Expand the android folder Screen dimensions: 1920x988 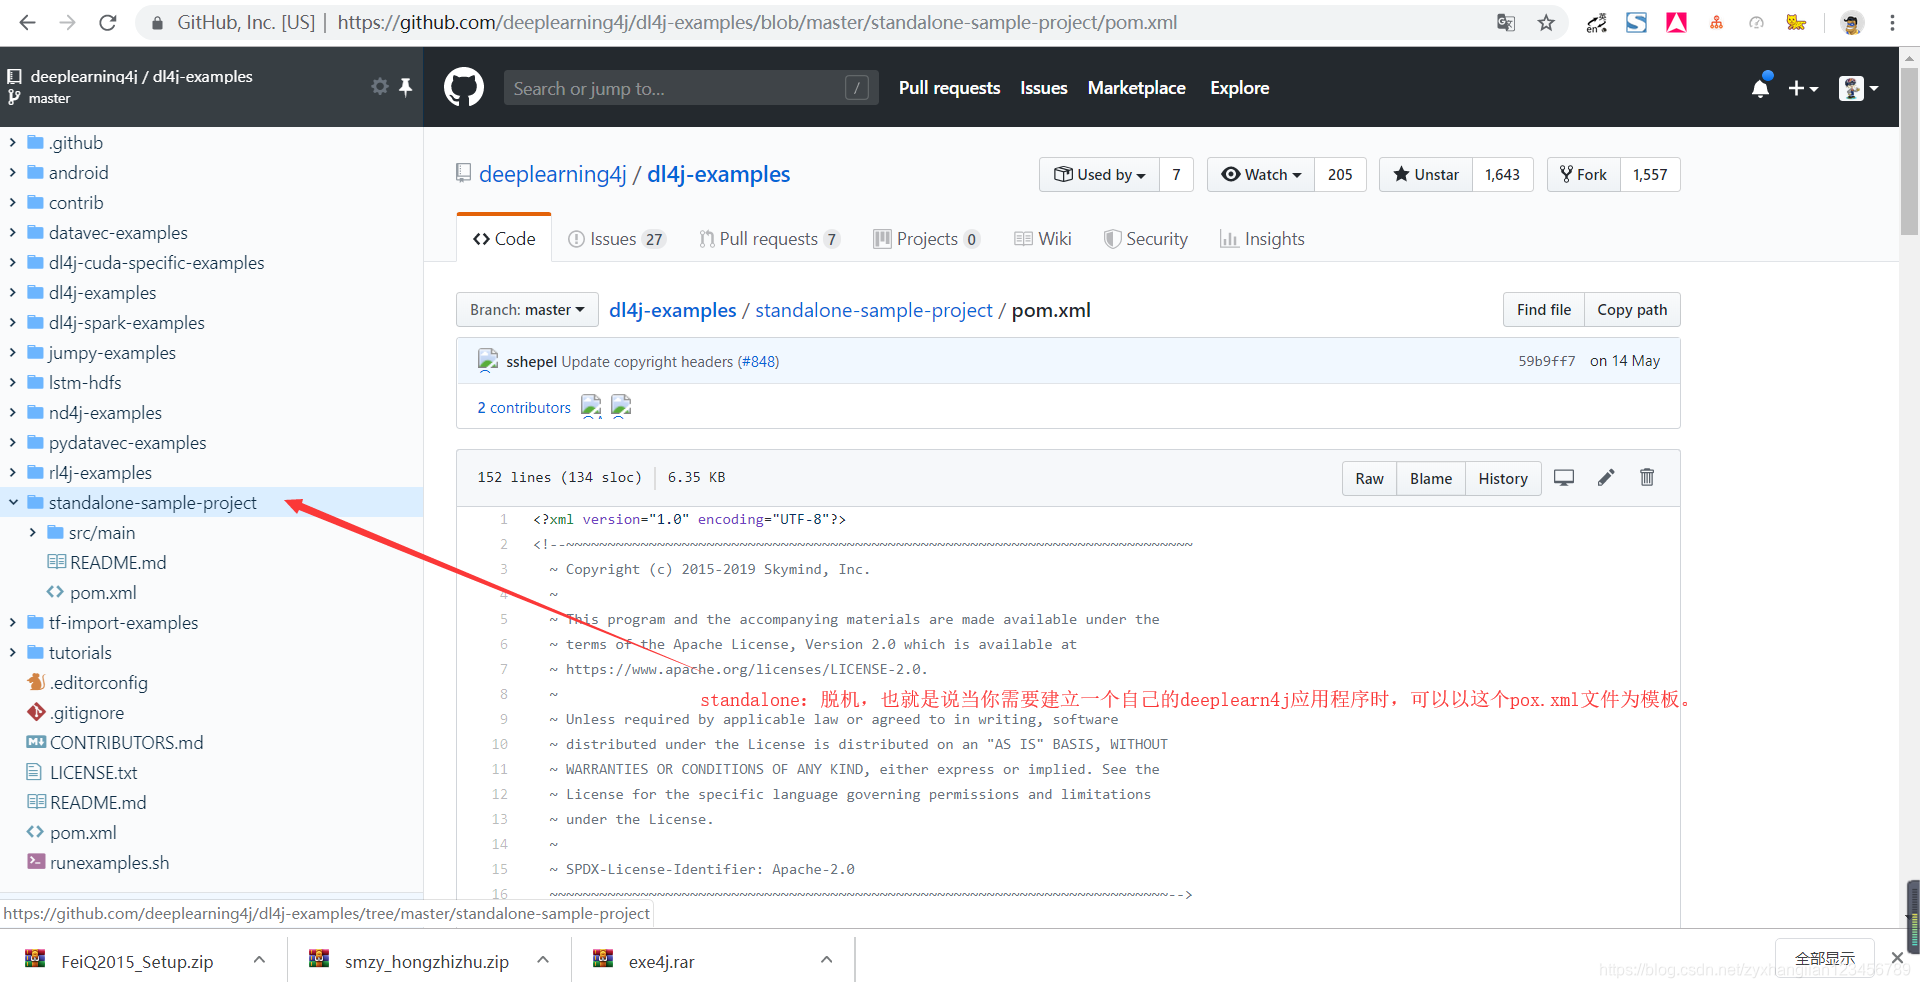coord(12,172)
